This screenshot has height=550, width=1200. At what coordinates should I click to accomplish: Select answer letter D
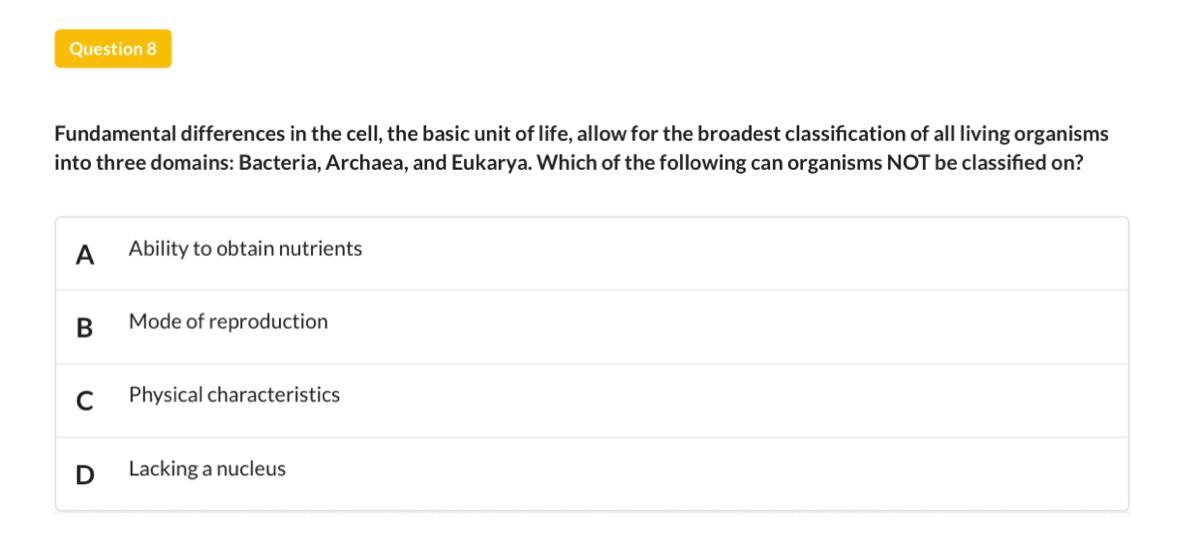[x=85, y=474]
